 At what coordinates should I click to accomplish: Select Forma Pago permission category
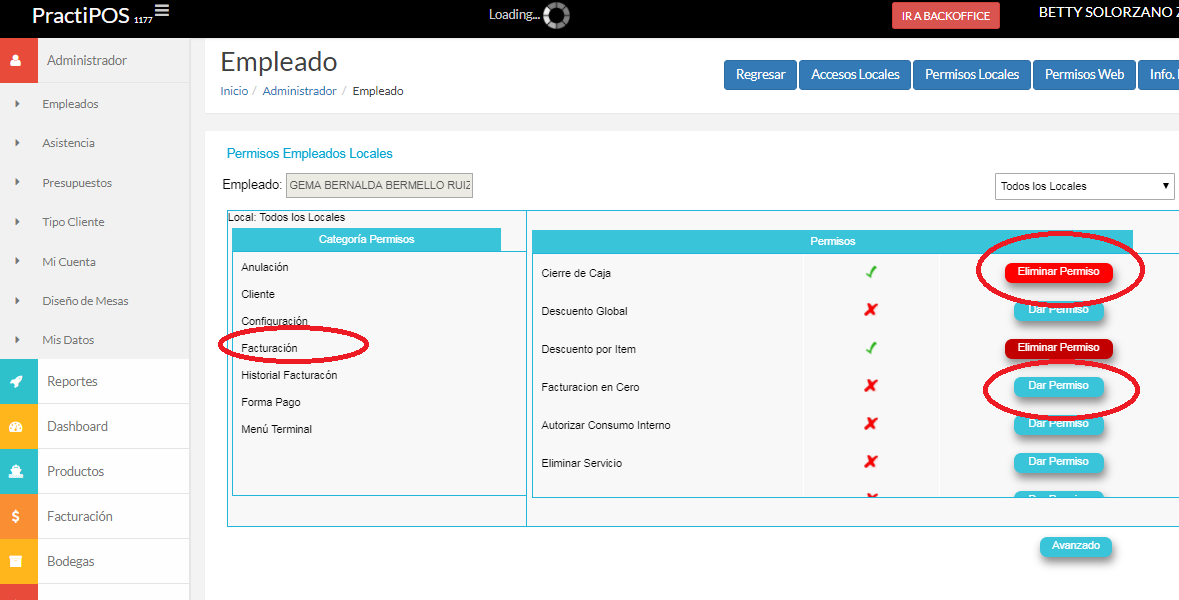click(271, 402)
